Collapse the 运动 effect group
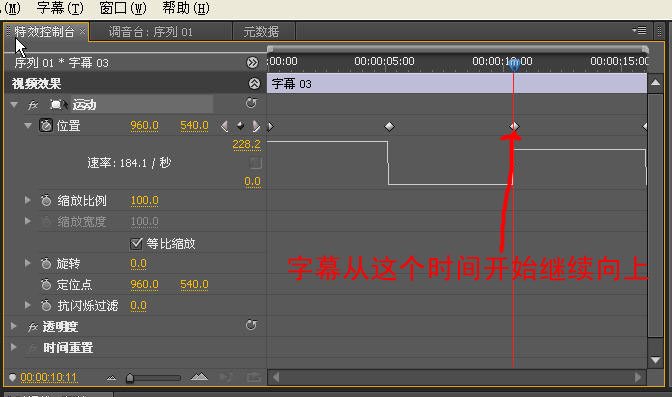 (x=14, y=105)
